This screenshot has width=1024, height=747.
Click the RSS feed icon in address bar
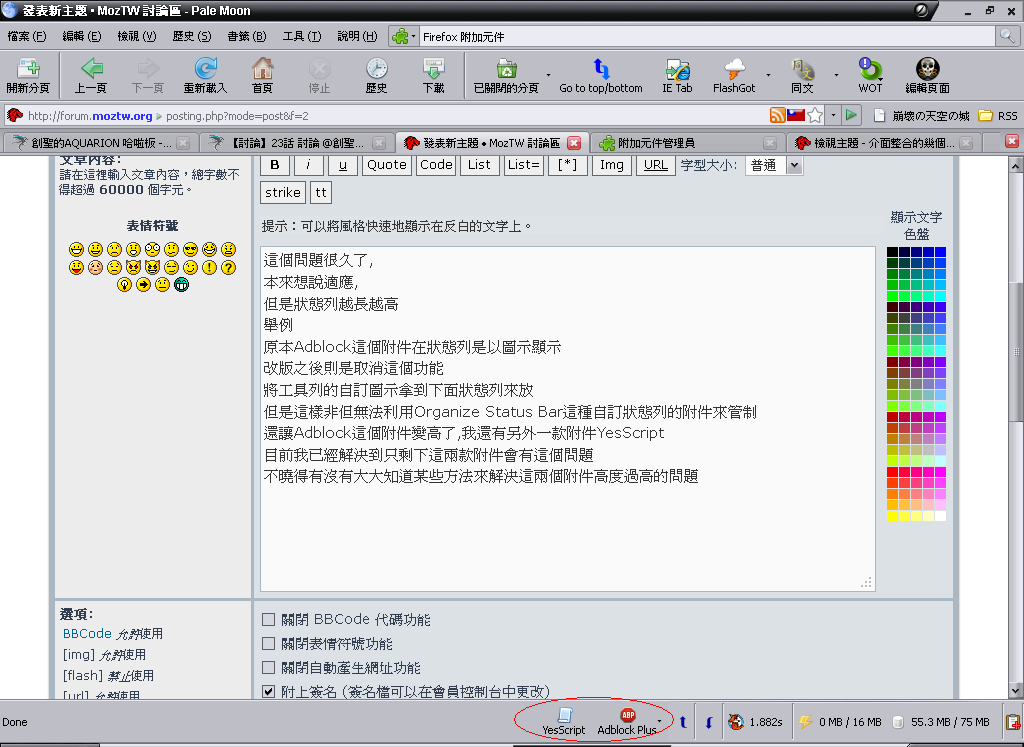tap(777, 115)
